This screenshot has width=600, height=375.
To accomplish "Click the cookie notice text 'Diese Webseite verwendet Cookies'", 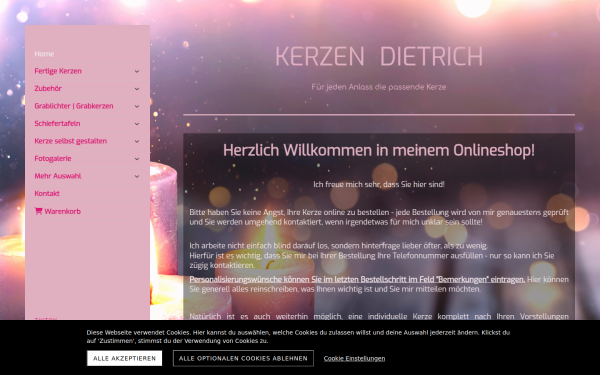I will (x=298, y=337).
